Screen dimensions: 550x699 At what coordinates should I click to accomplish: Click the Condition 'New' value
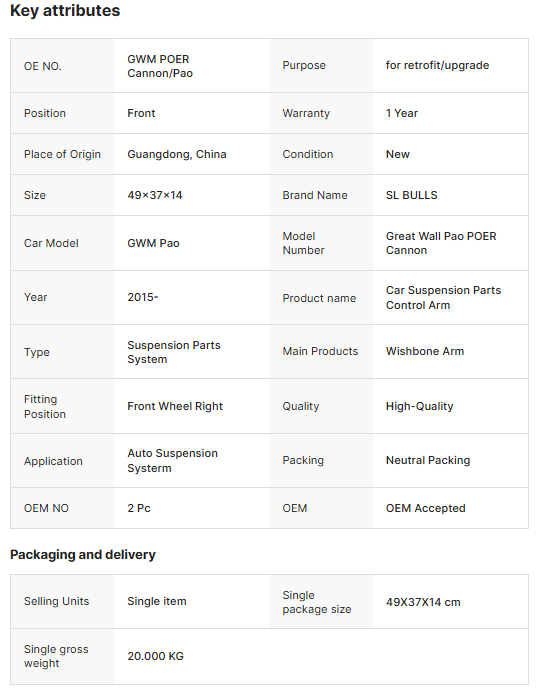[398, 154]
